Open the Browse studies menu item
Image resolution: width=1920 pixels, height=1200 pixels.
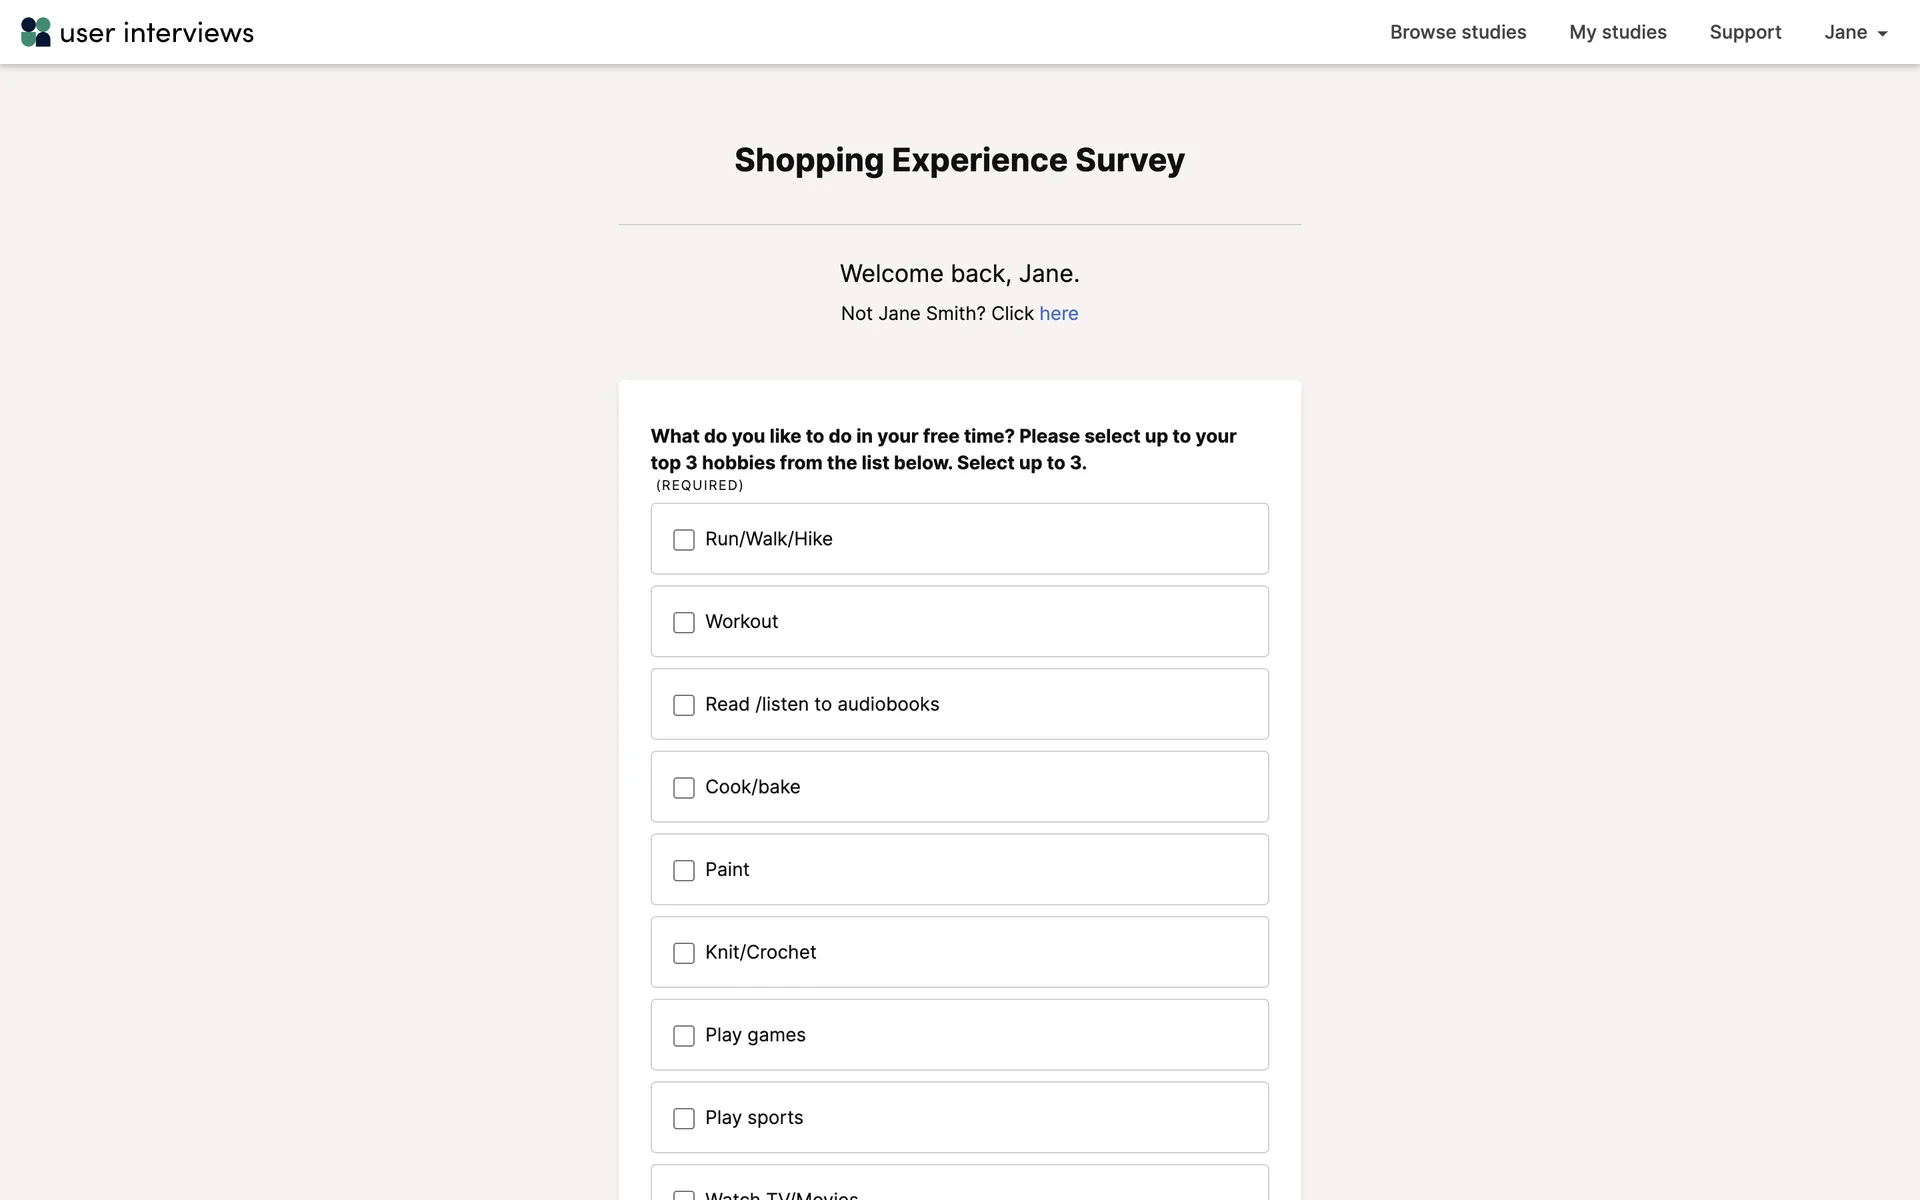point(1457,32)
